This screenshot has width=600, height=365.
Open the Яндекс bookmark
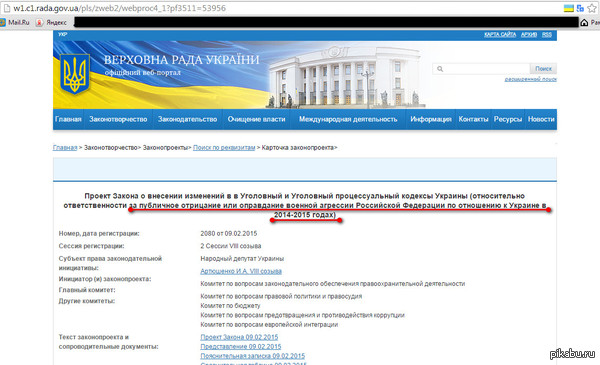(x=52, y=22)
